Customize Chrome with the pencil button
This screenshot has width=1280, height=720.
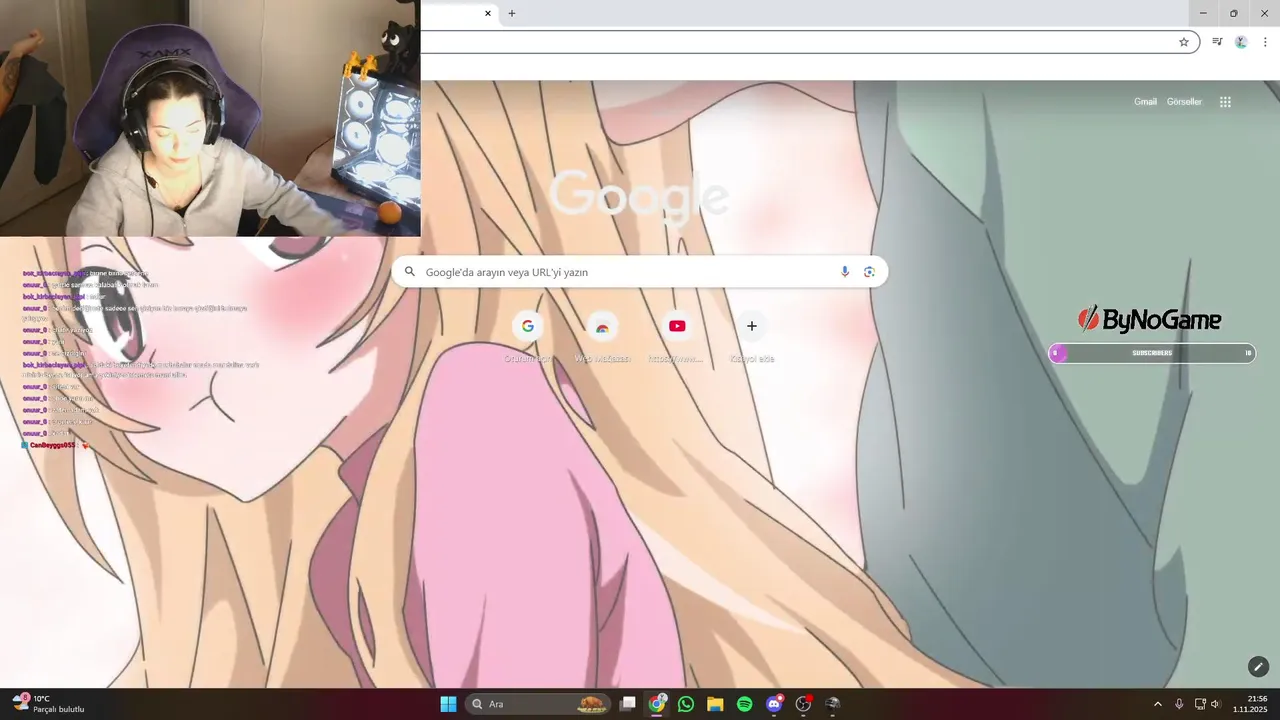tap(1258, 666)
